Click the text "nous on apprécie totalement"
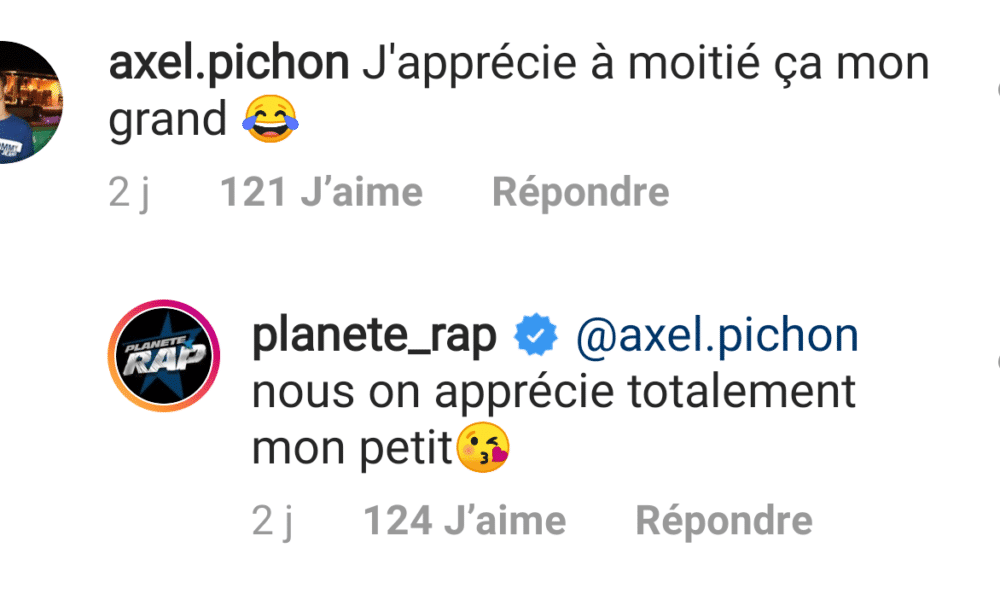The height and width of the screenshot is (600, 1000). click(553, 393)
